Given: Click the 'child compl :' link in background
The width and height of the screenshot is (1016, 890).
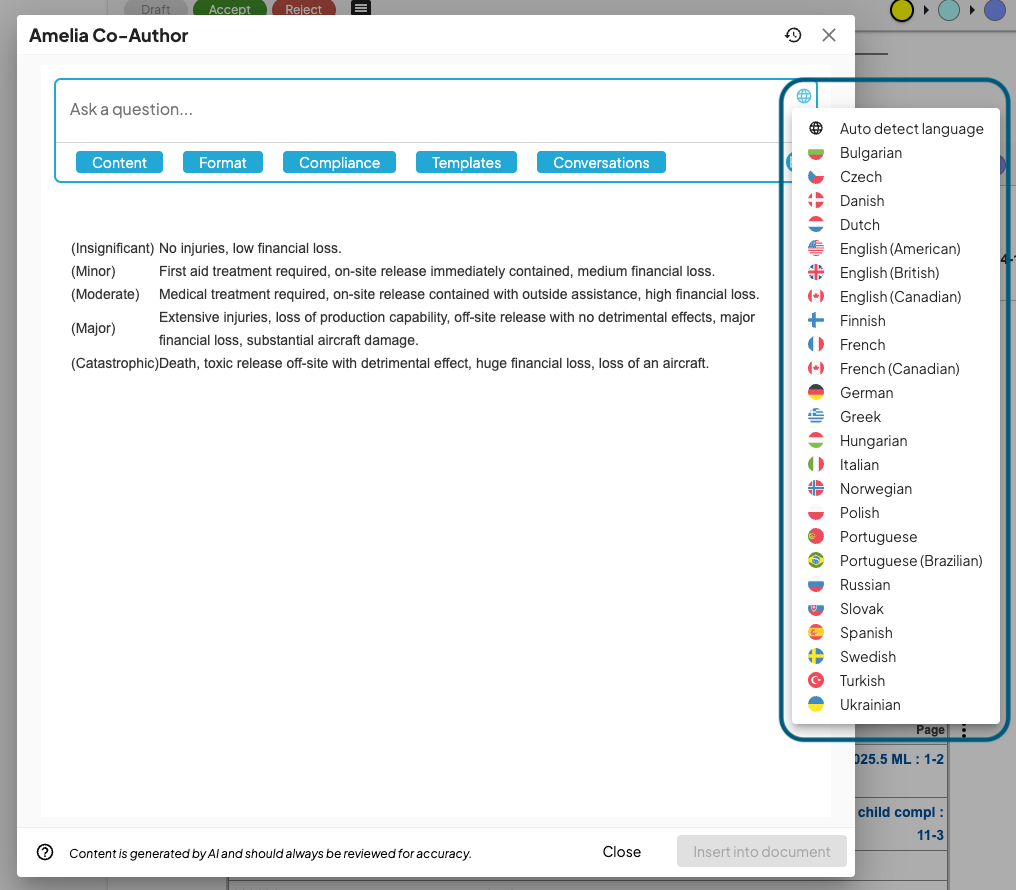Looking at the screenshot, I should [901, 812].
